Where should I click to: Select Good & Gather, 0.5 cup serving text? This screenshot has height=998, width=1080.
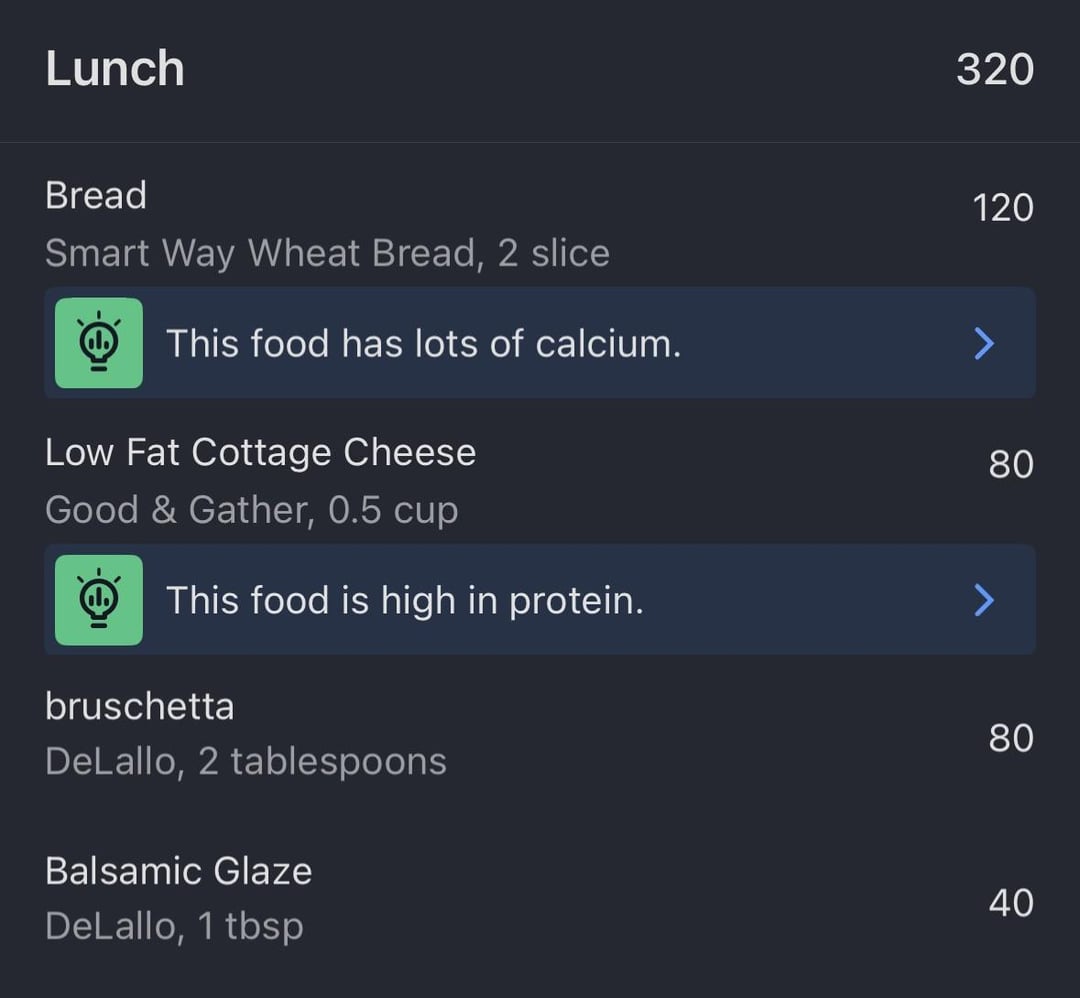tap(251, 510)
